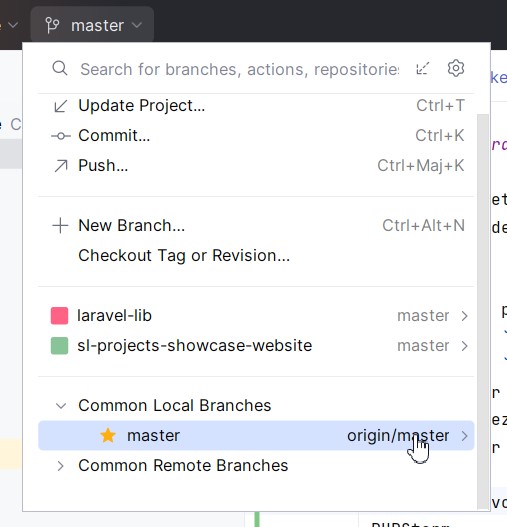Click the Update Project arrow icon

point(61,106)
